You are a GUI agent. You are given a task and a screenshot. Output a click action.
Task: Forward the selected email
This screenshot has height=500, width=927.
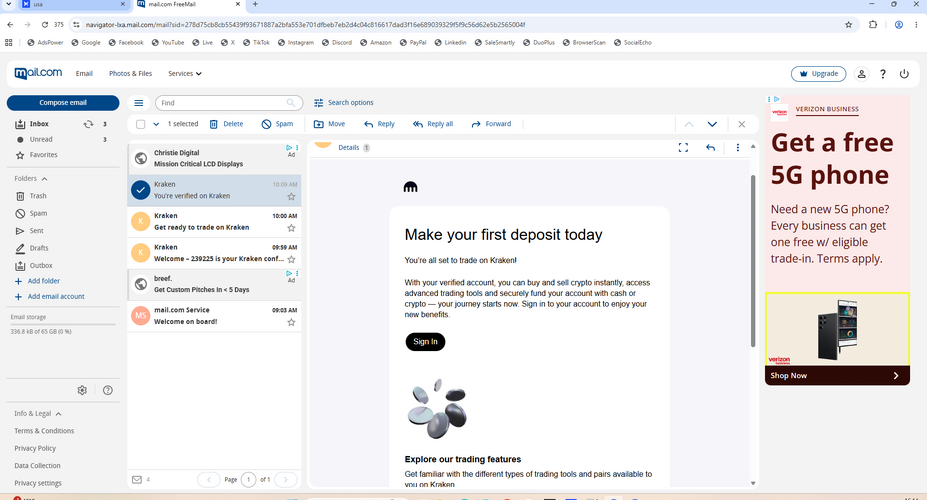[x=491, y=124]
